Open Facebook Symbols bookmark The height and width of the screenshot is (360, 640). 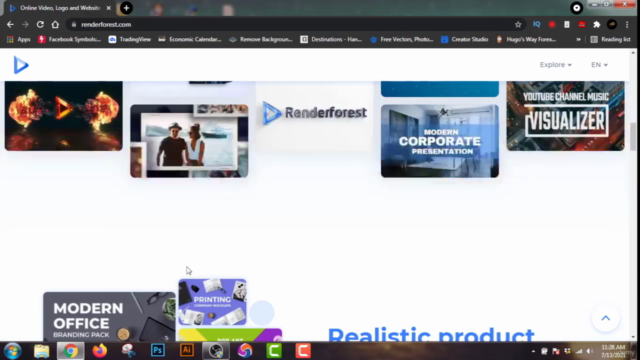[69, 39]
